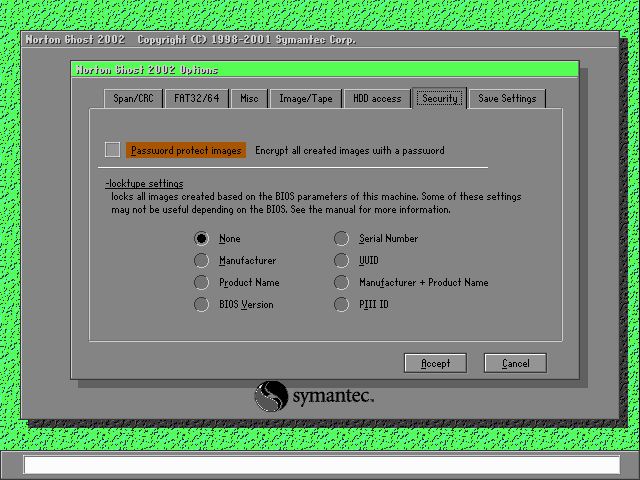This screenshot has width=640, height=480.
Task: Select Manufacturer + Product Name option
Action: tap(341, 282)
